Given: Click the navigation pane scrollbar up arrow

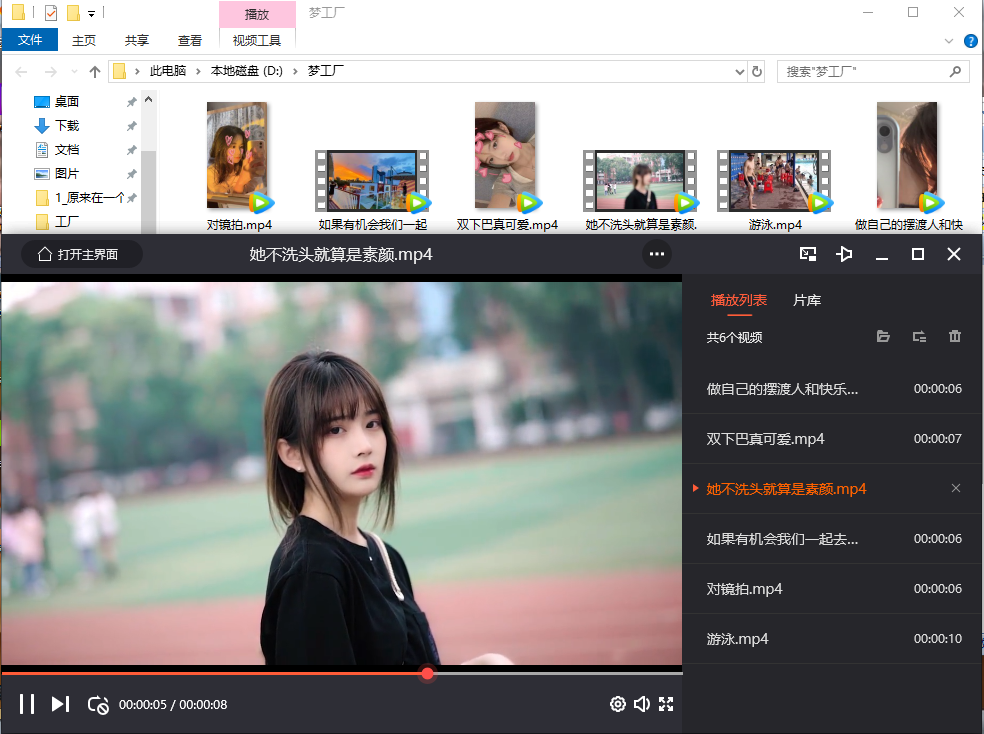Looking at the screenshot, I should tap(149, 99).
